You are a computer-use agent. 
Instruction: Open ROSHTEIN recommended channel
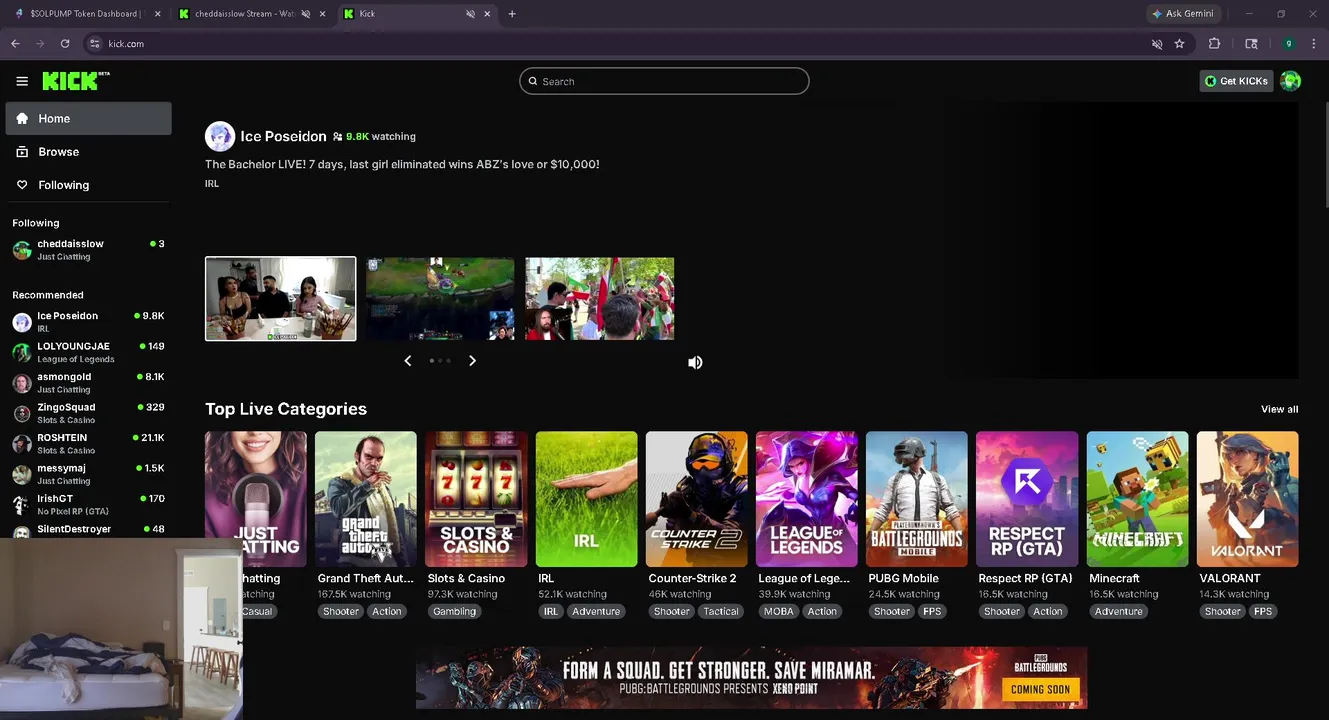[88, 444]
